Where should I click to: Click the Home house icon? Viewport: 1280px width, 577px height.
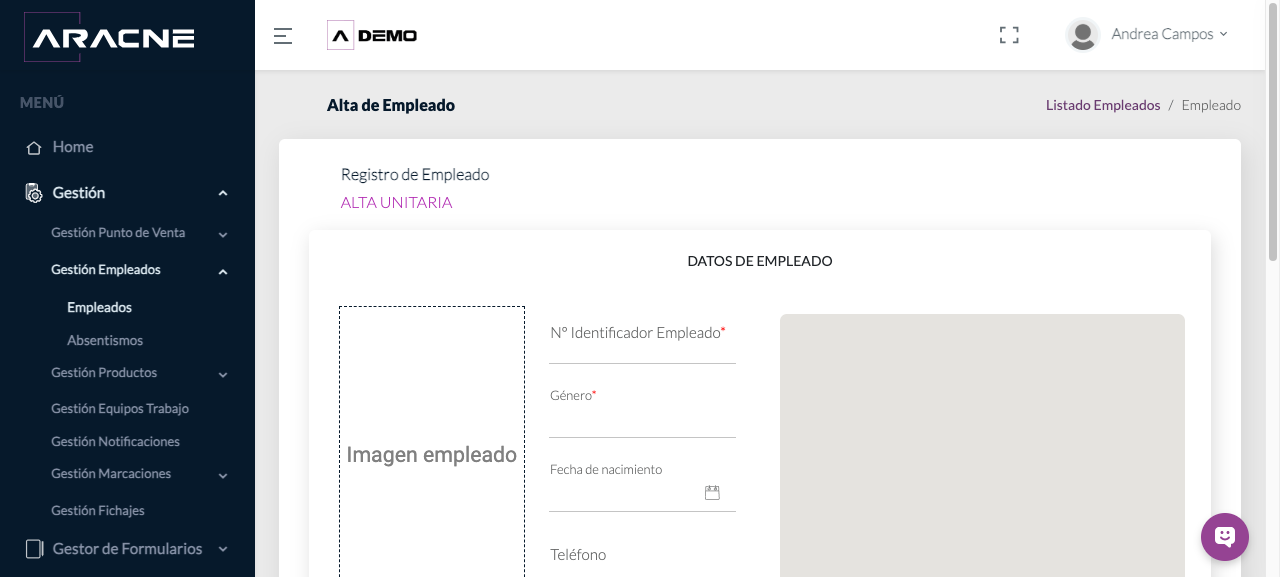[34, 147]
